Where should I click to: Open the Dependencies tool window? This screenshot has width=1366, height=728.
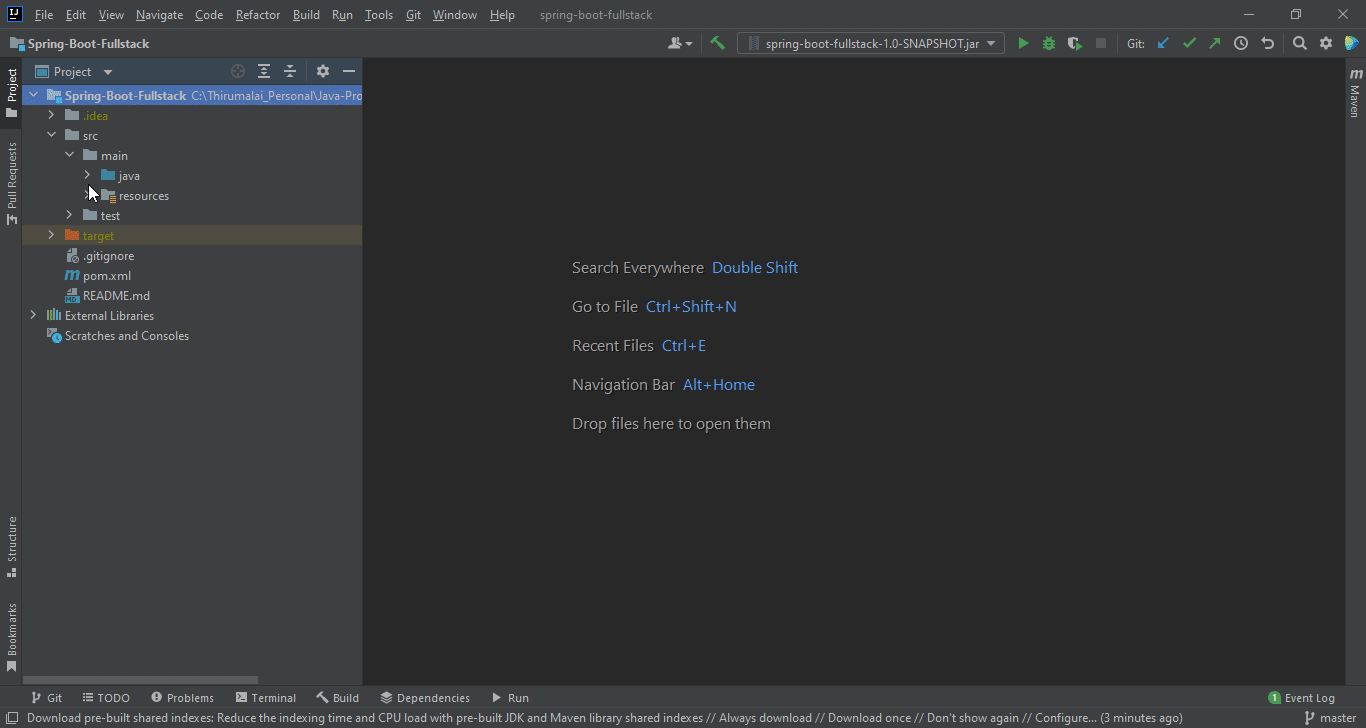425,698
